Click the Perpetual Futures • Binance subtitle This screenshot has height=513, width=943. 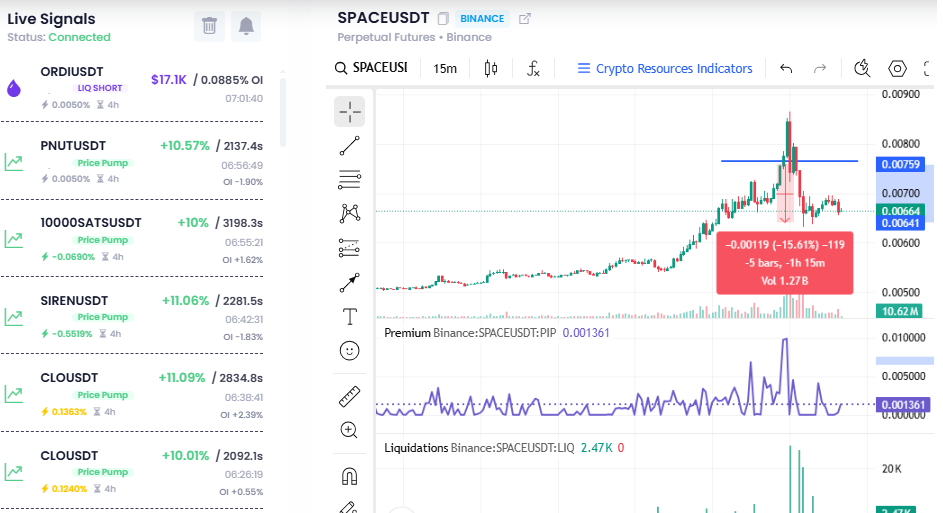tap(414, 37)
